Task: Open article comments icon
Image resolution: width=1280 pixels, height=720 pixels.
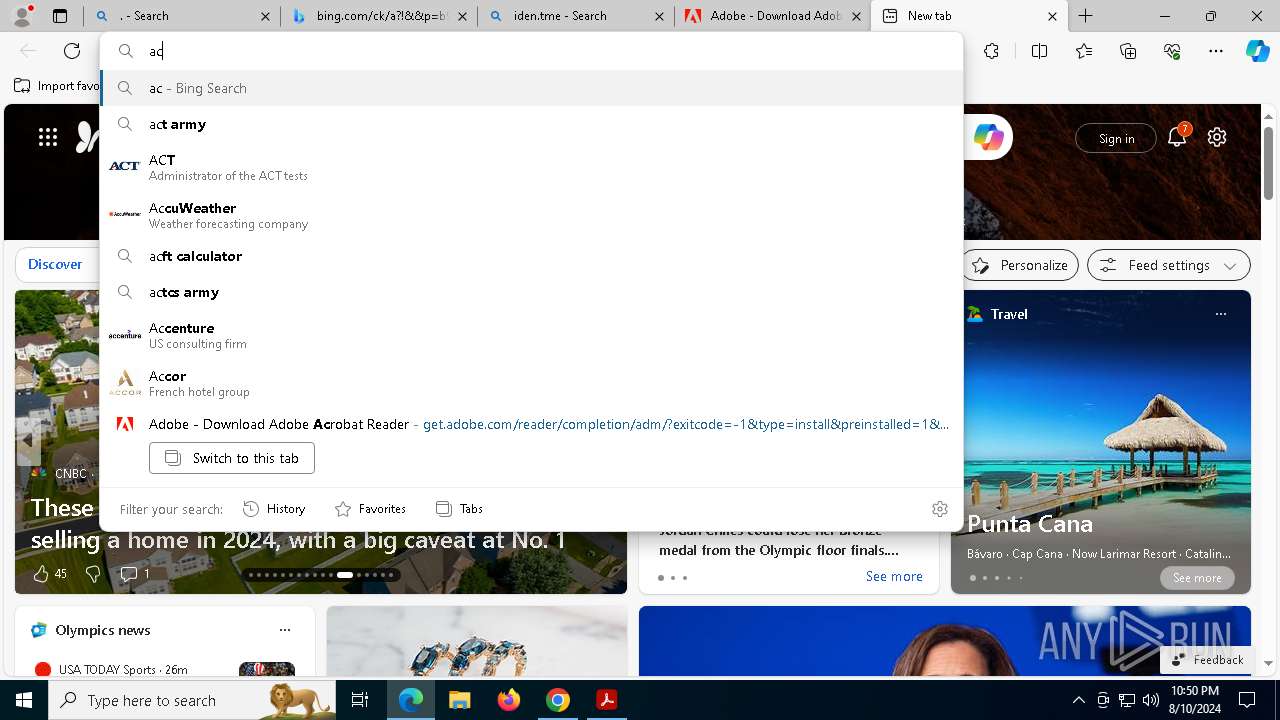Action: tap(129, 574)
